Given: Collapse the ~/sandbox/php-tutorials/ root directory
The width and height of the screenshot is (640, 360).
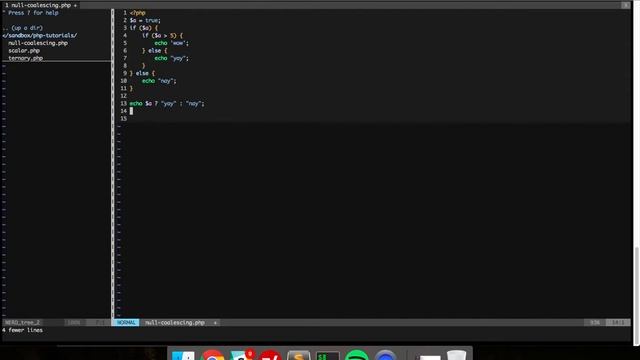Looking at the screenshot, I should pos(40,36).
